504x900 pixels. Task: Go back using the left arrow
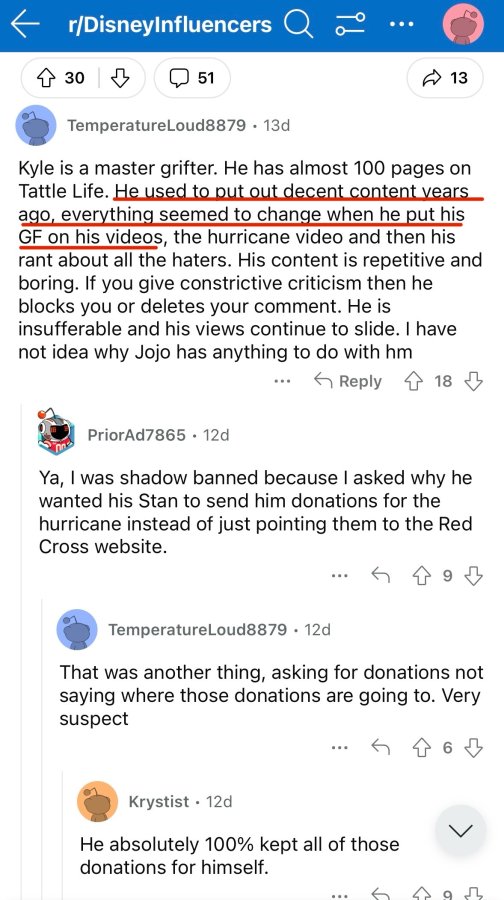pyautogui.click(x=25, y=25)
